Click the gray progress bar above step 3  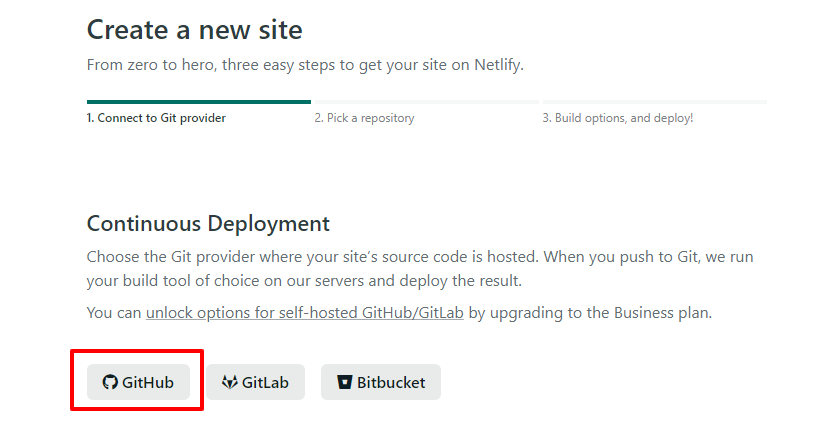tap(654, 101)
